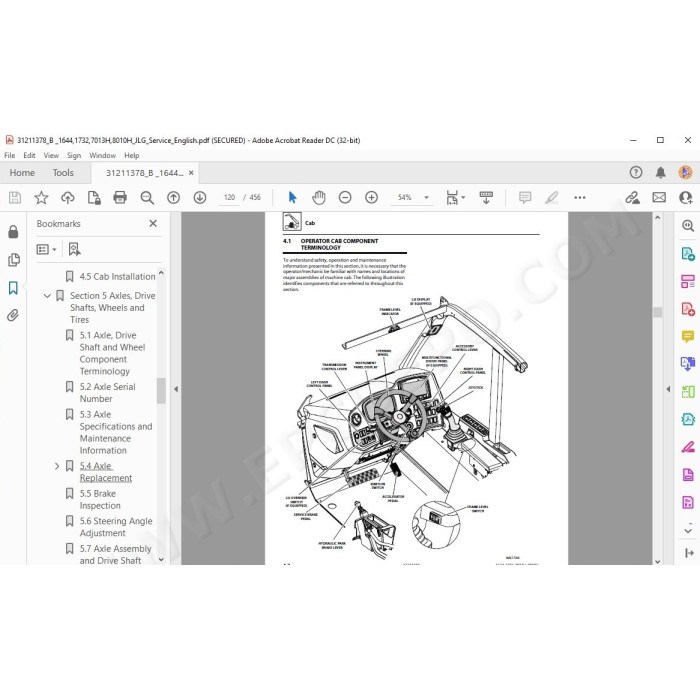This screenshot has width=700, height=700.
Task: Click the page number field showing 120
Action: coord(229,197)
